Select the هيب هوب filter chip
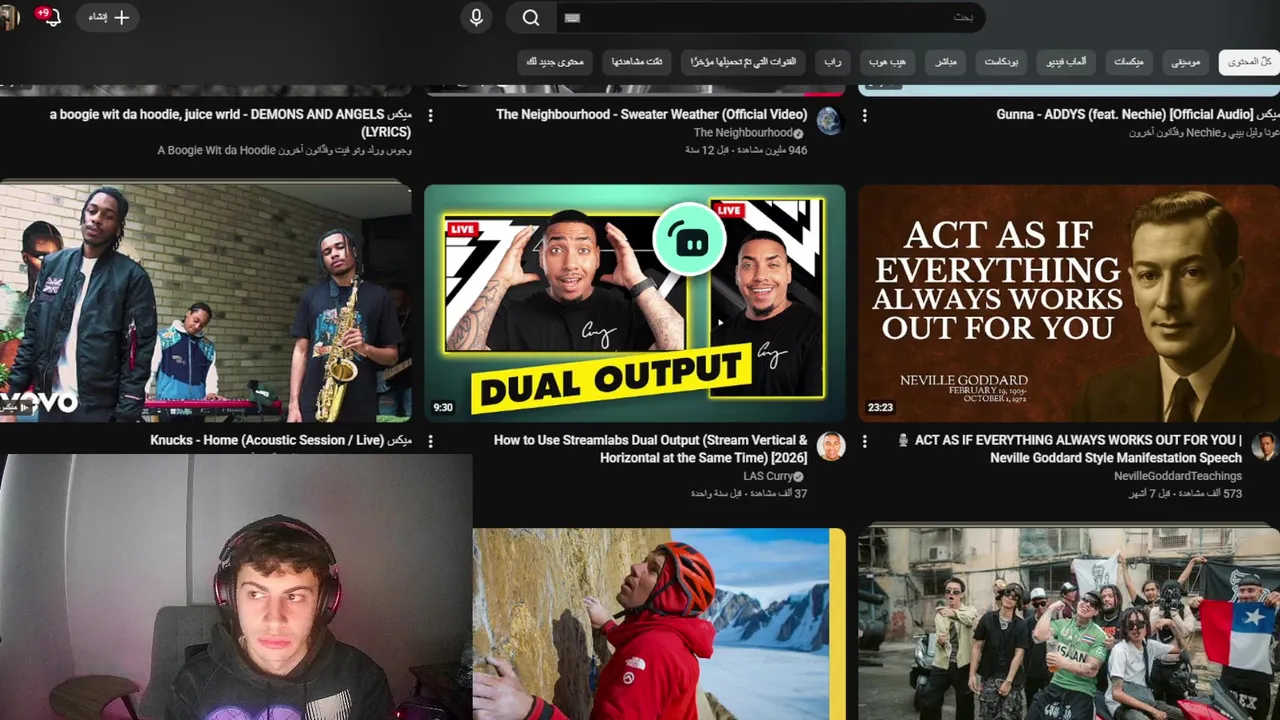 [887, 62]
